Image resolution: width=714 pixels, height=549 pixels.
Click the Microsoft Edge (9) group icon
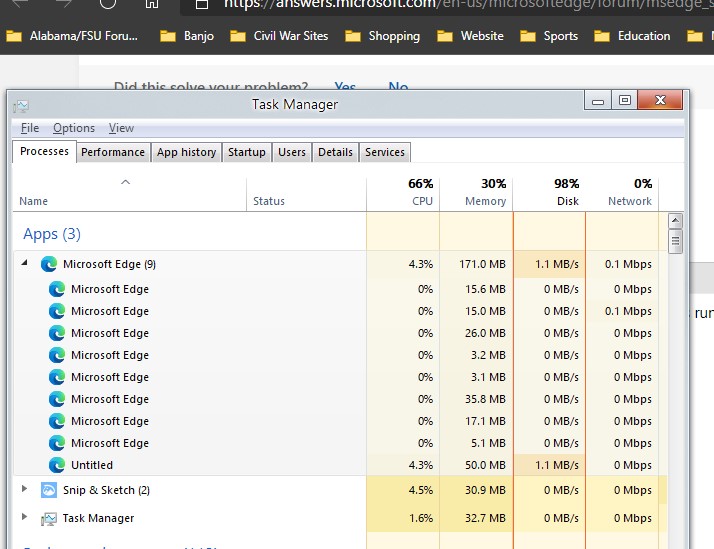(49, 264)
